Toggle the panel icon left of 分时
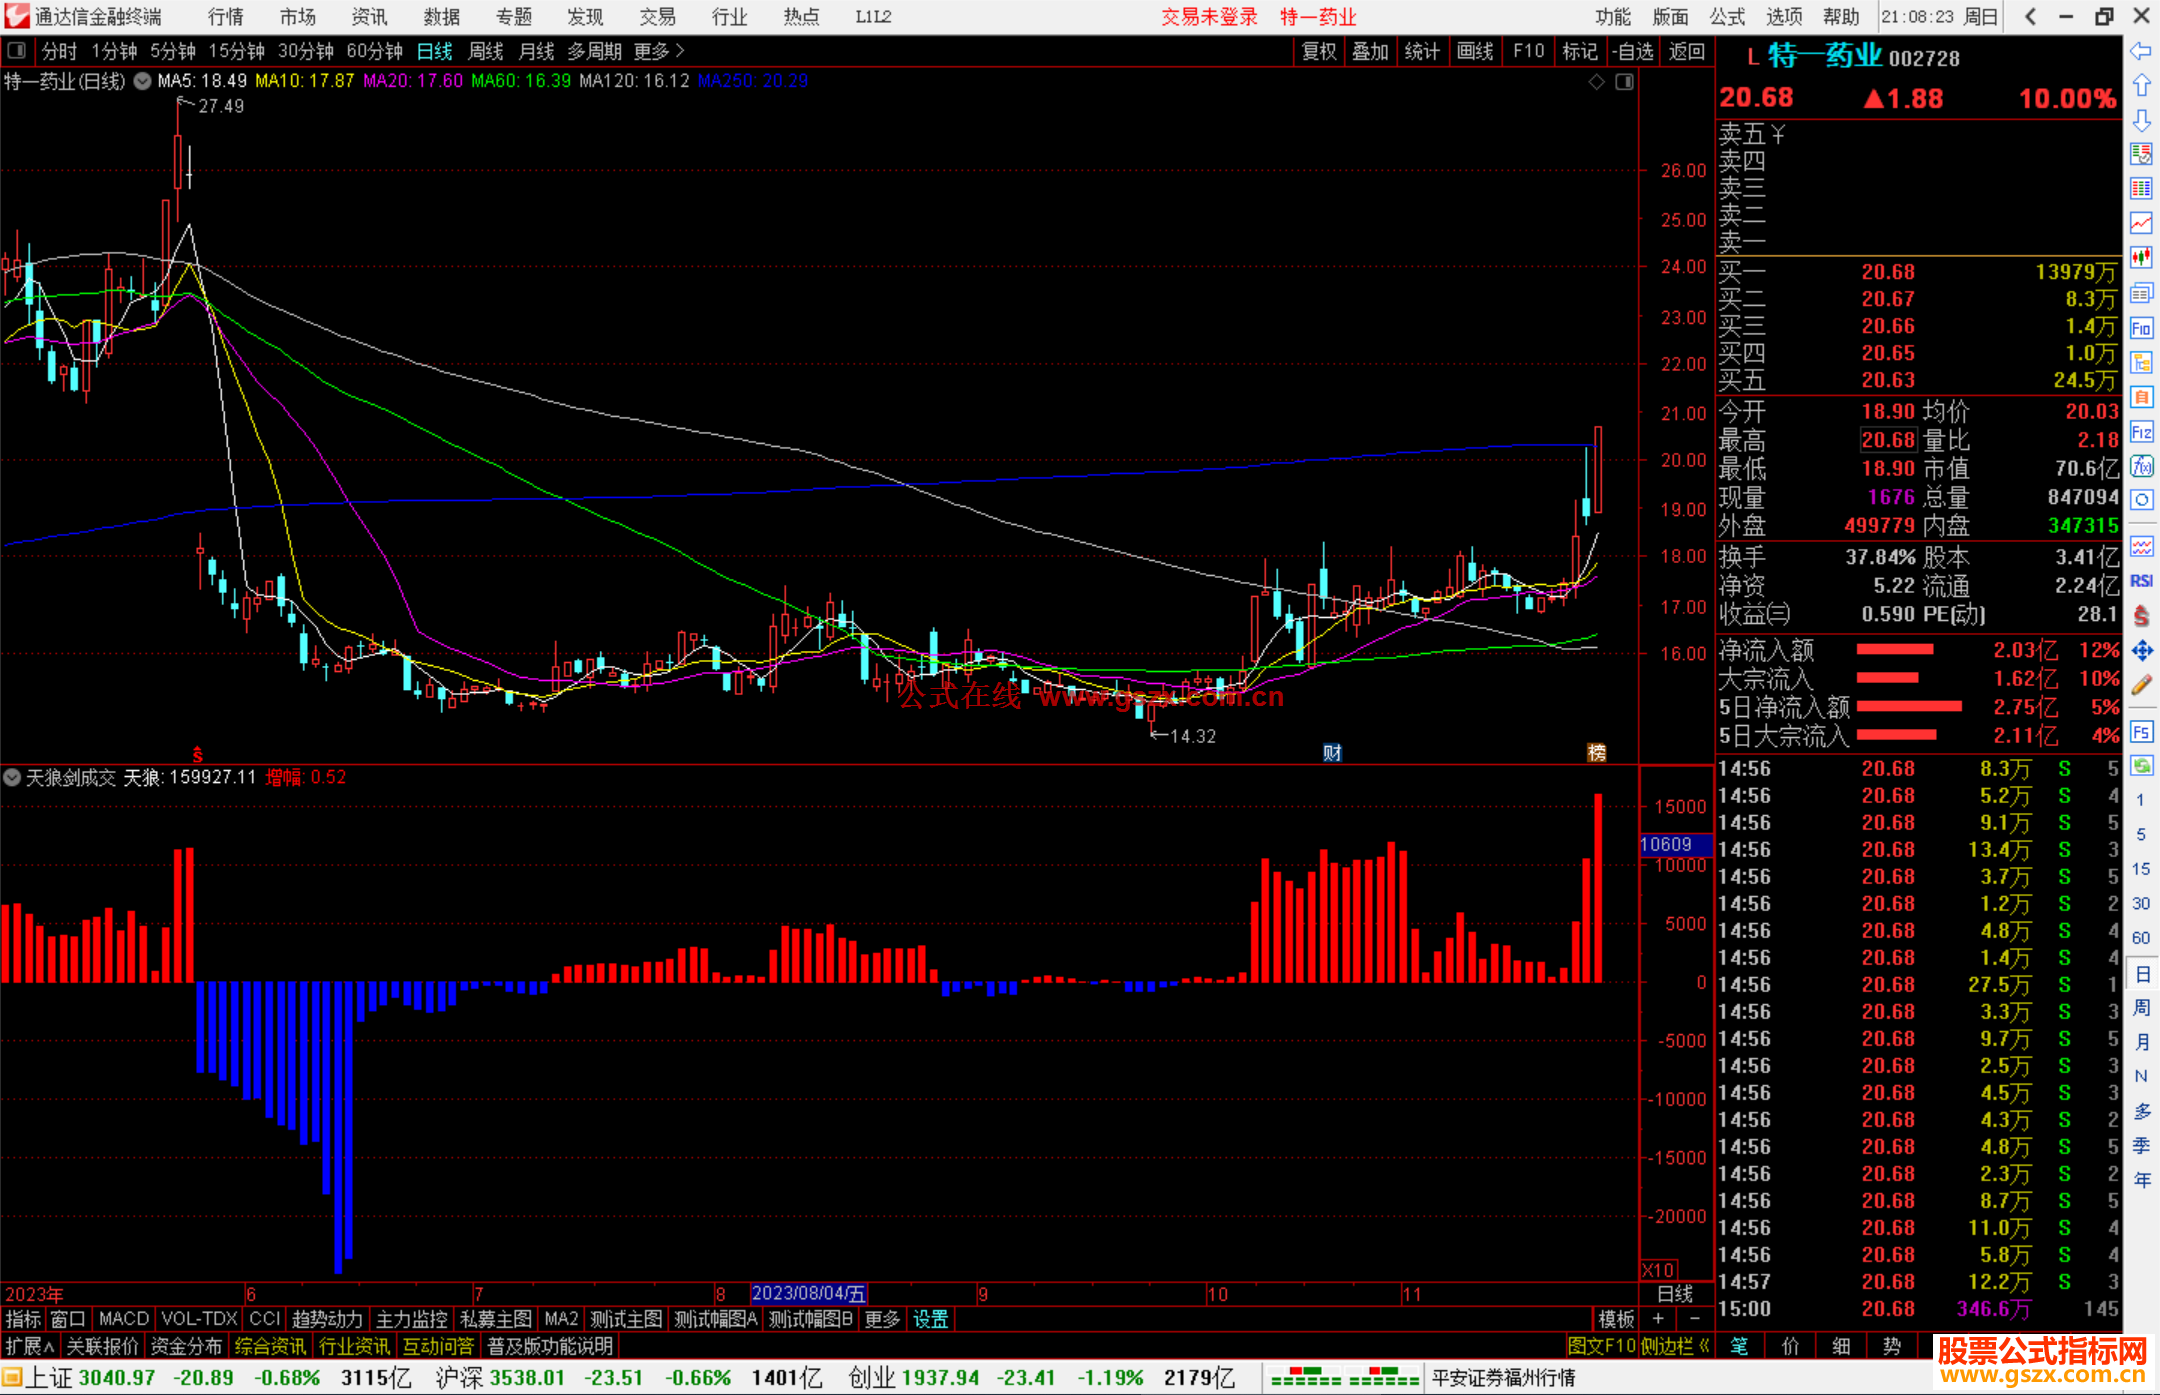This screenshot has height=1395, width=2160. pyautogui.click(x=17, y=51)
